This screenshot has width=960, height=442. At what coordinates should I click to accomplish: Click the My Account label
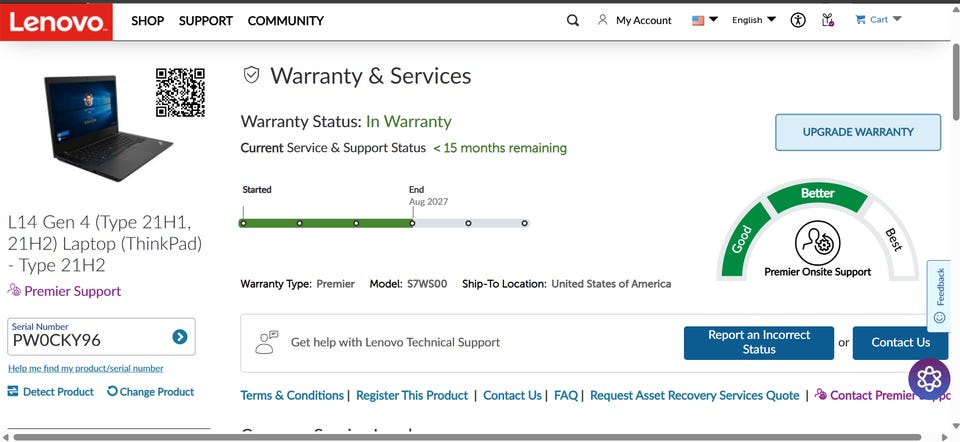point(643,20)
